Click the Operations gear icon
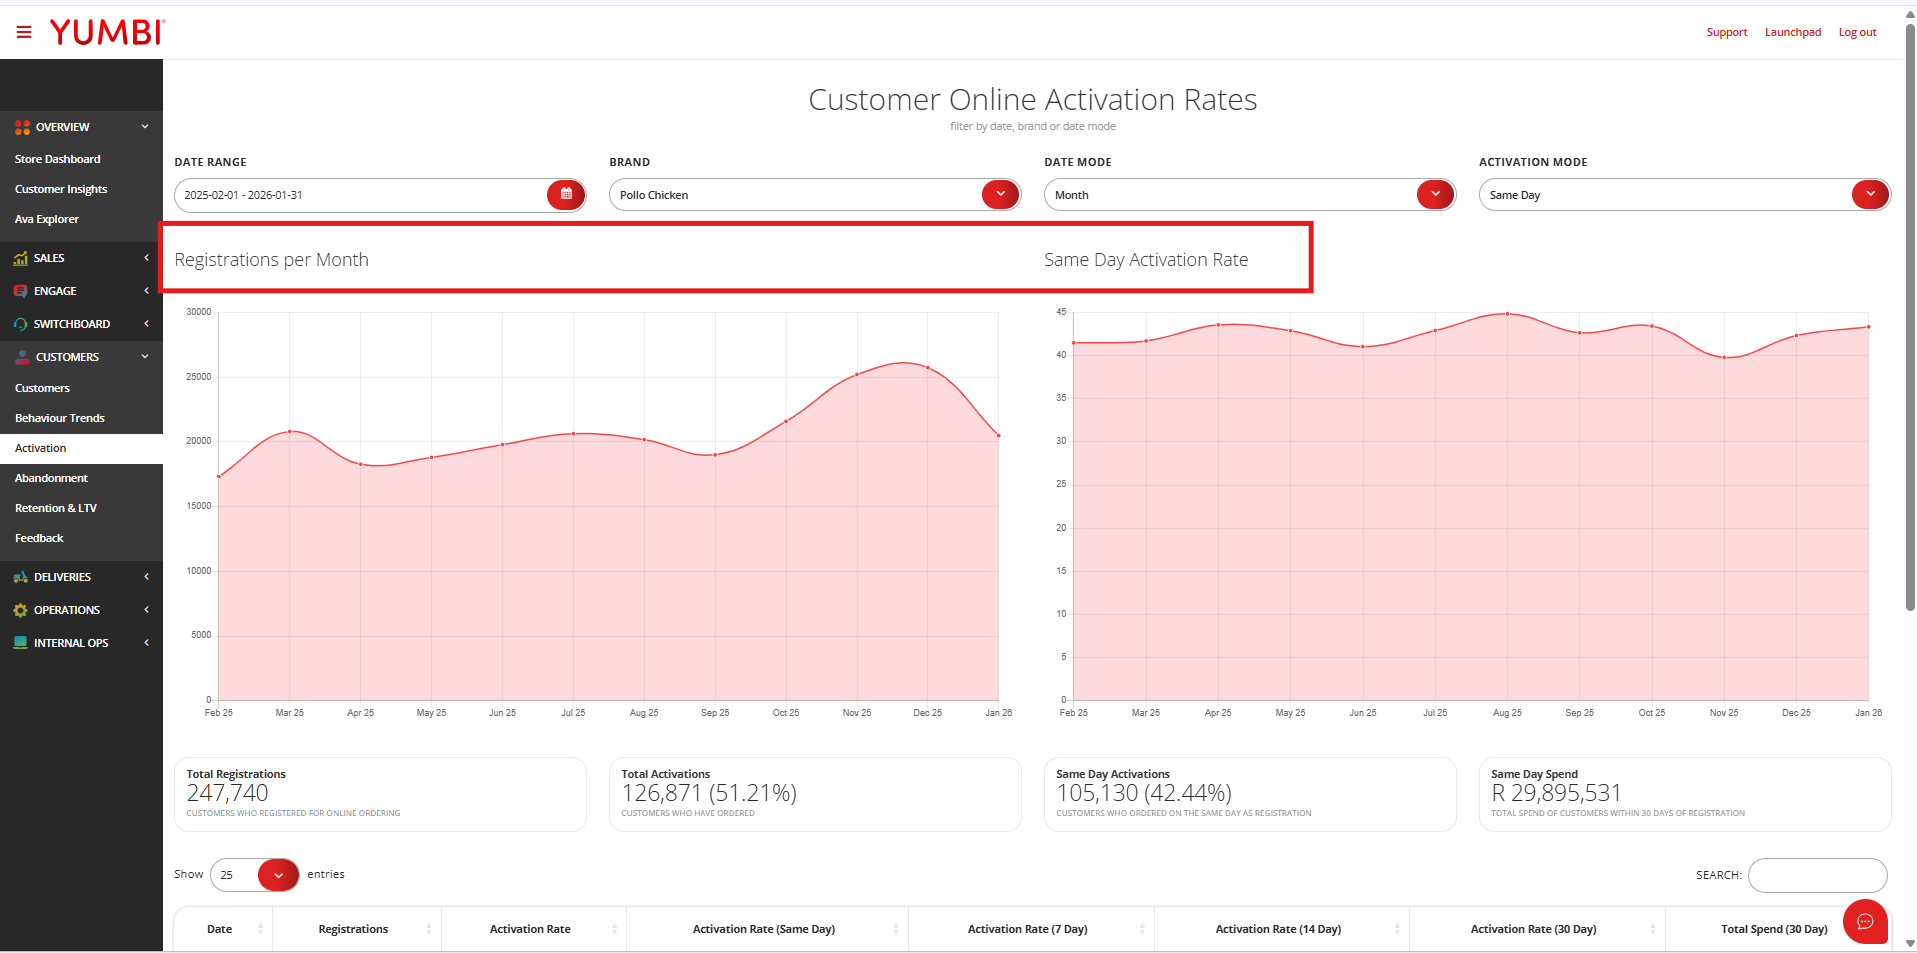Image resolution: width=1917 pixels, height=953 pixels. point(20,611)
